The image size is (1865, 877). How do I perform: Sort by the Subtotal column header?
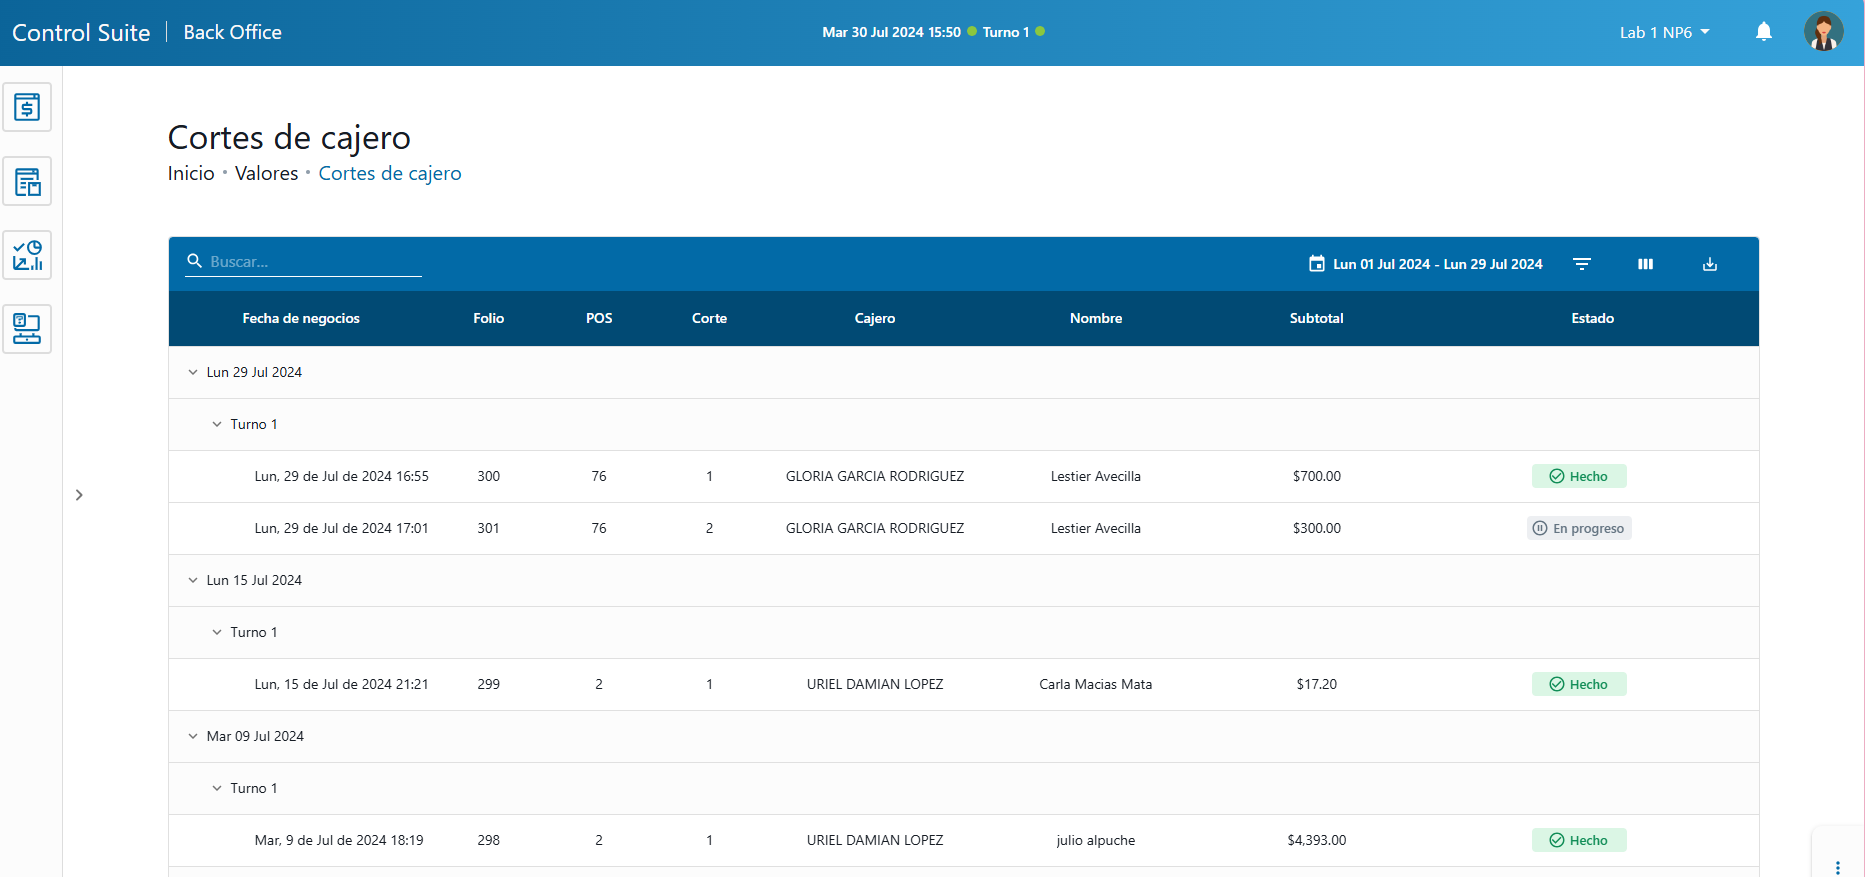pos(1316,318)
